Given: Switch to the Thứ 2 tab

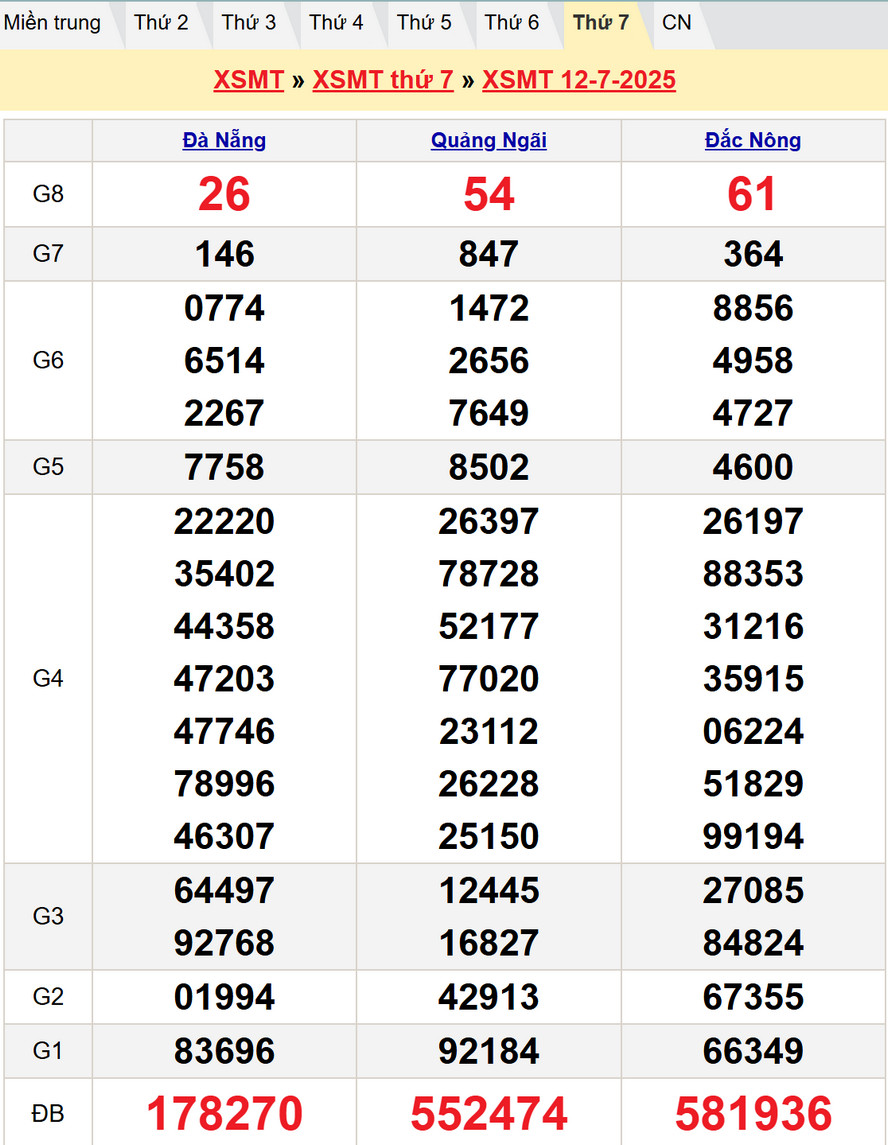Looking at the screenshot, I should [161, 23].
